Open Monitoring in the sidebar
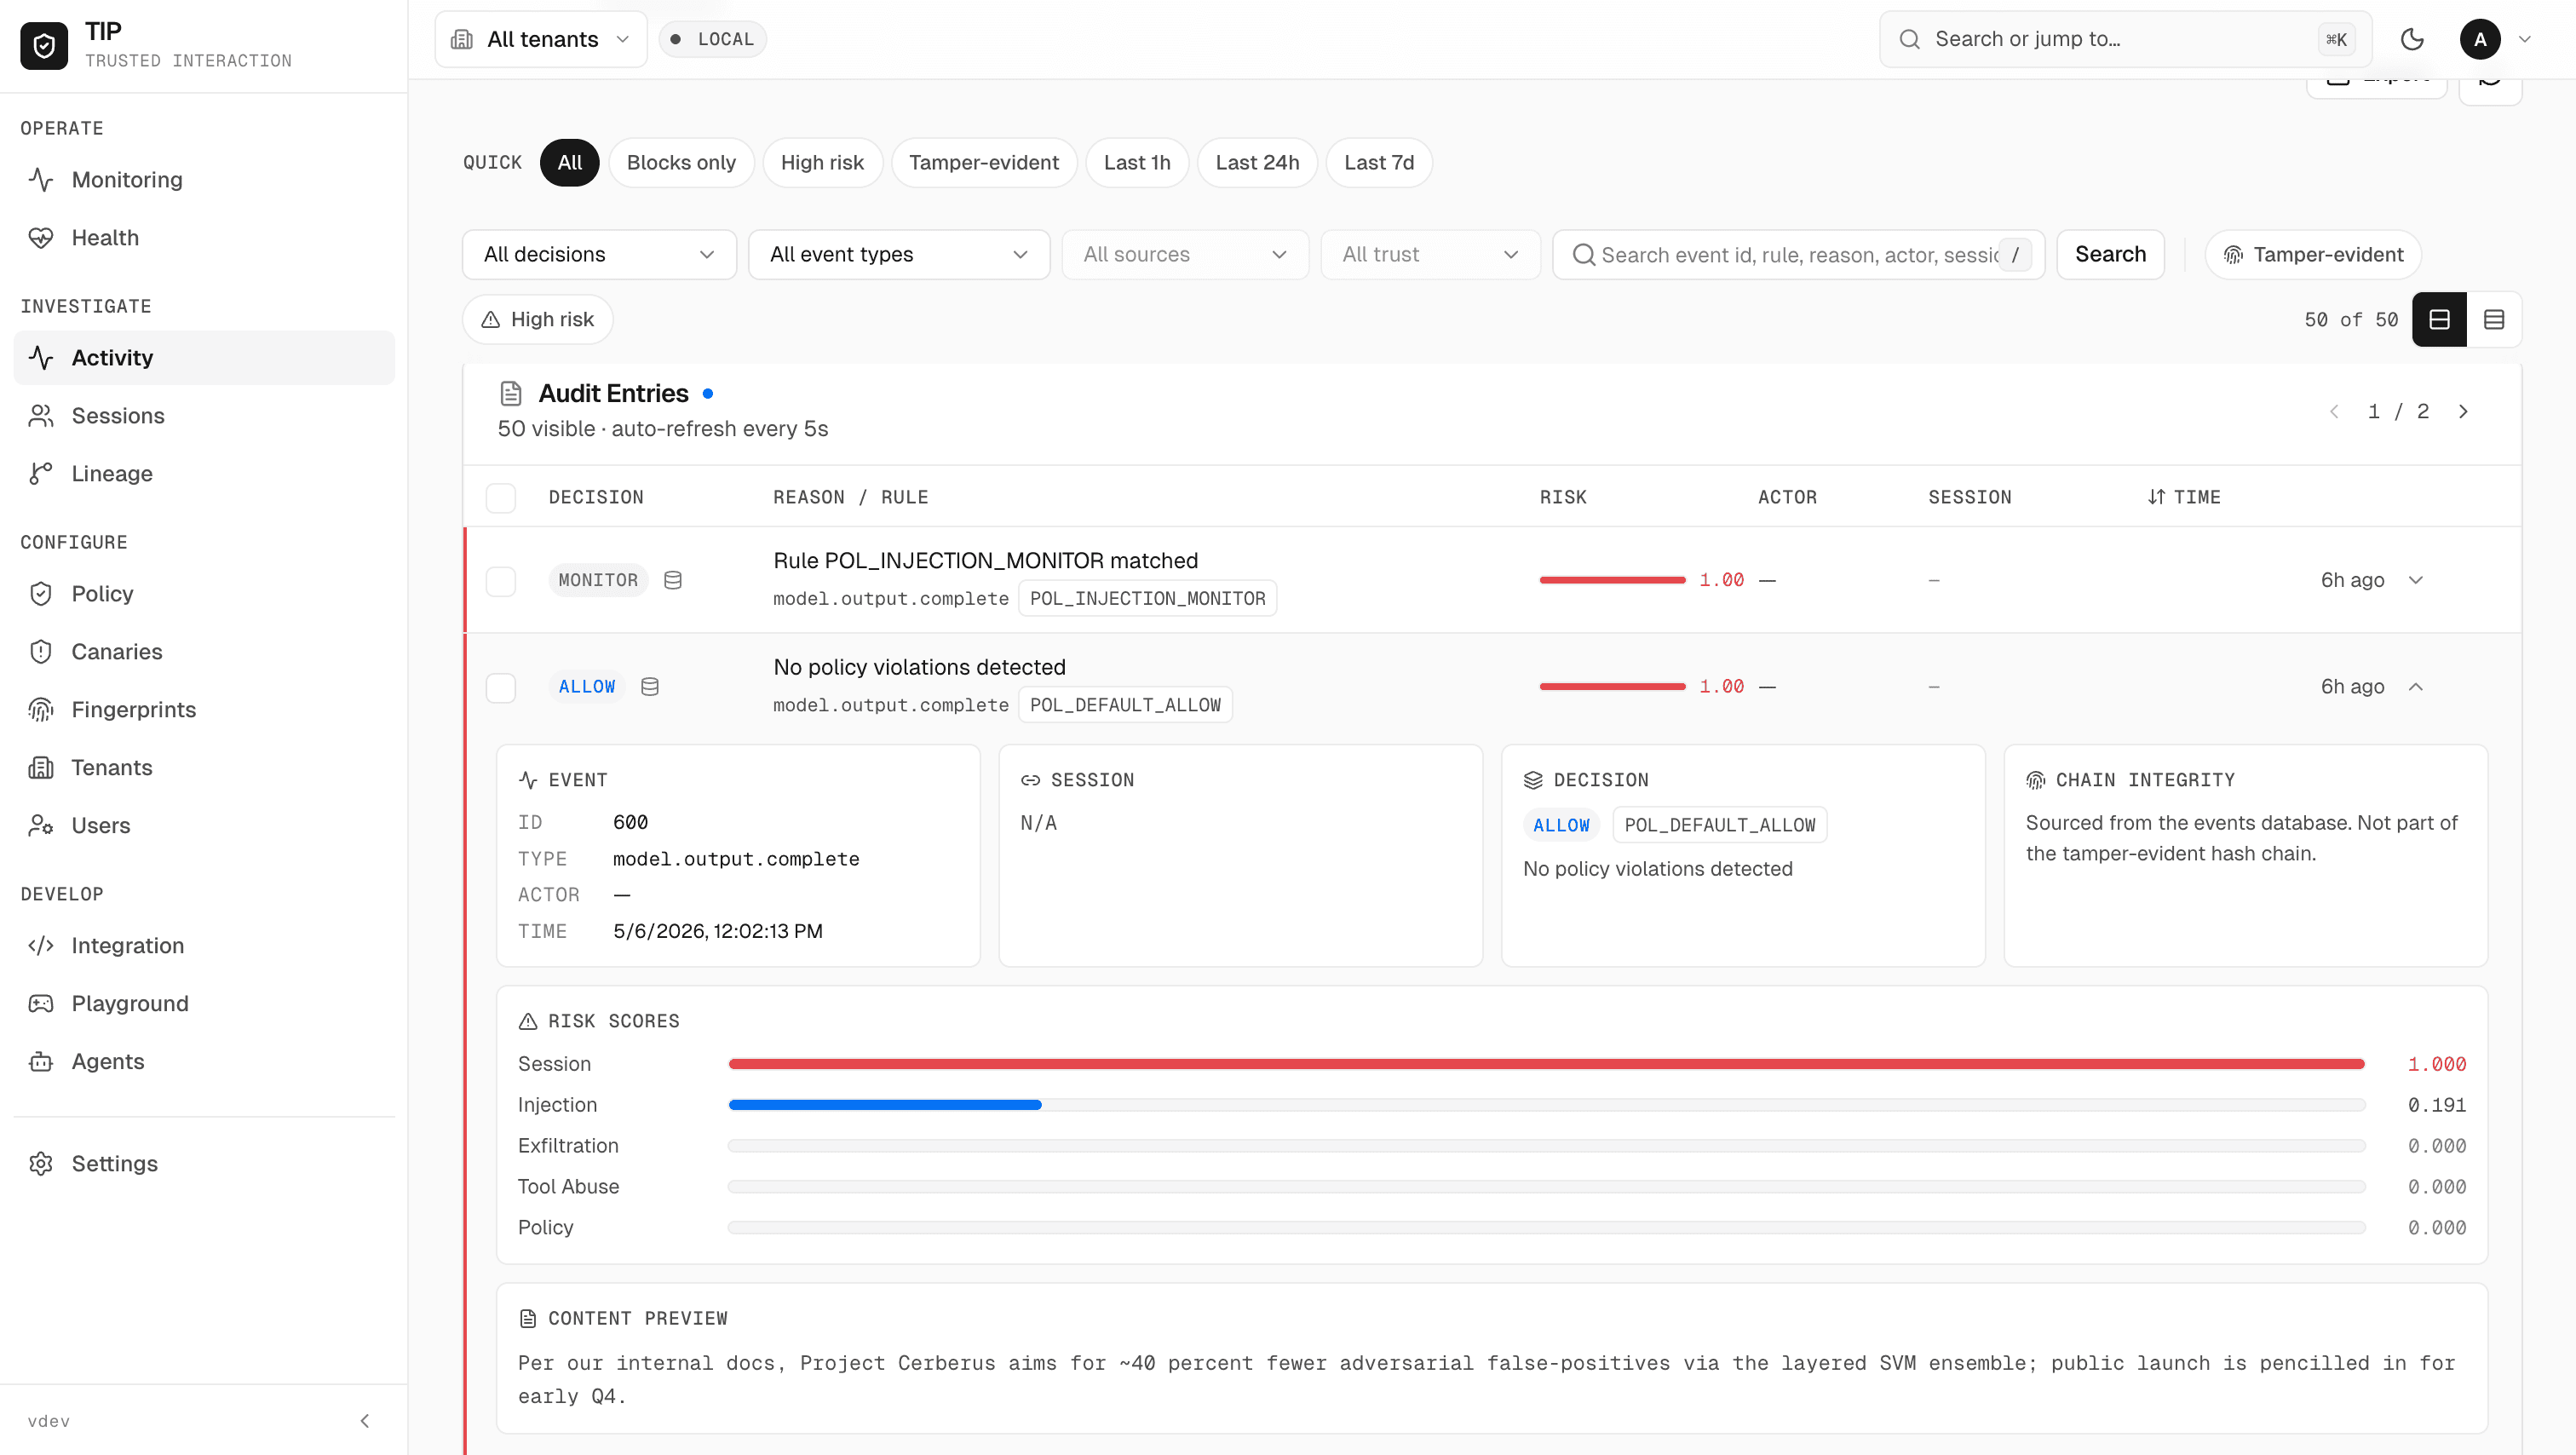 (204, 180)
